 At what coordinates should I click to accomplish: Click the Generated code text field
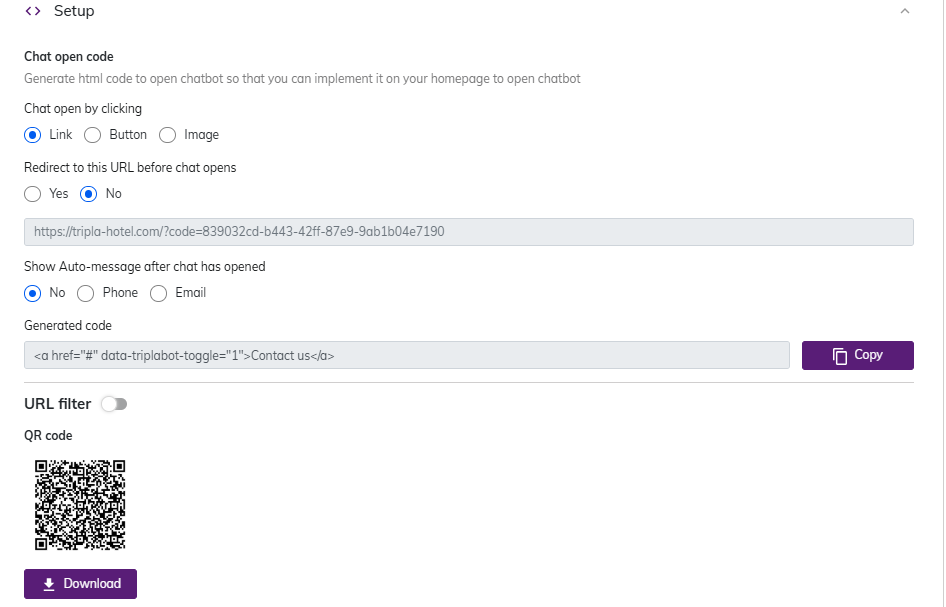click(x=406, y=355)
